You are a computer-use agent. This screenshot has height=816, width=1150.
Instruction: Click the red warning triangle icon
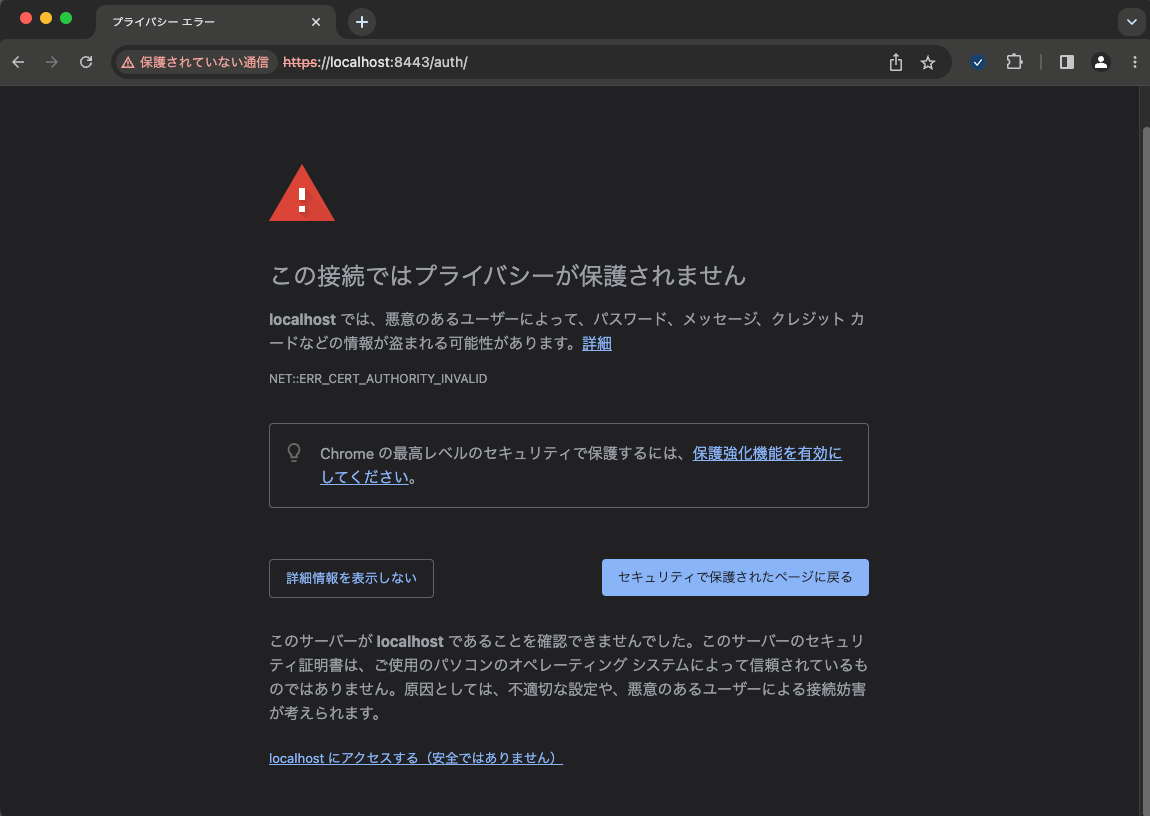[x=301, y=193]
